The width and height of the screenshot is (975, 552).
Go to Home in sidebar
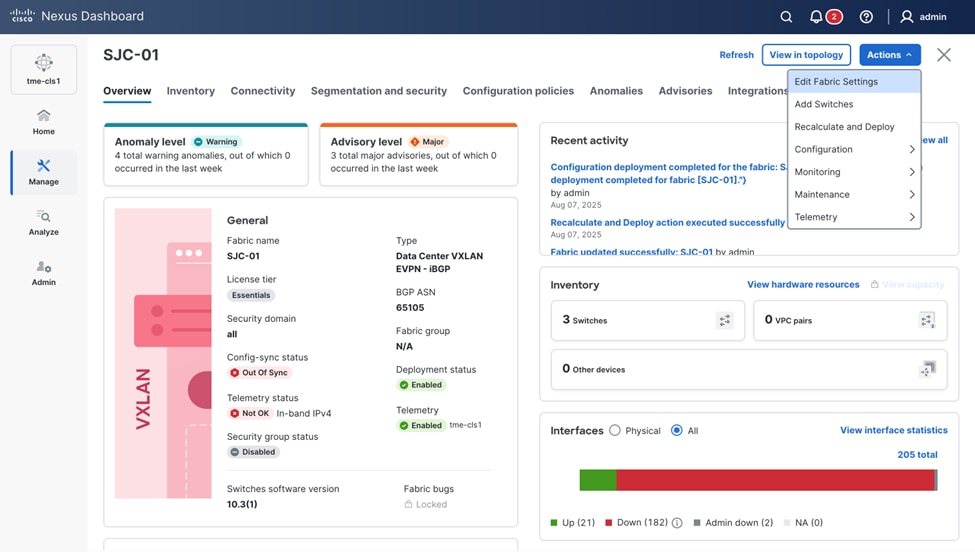(44, 122)
